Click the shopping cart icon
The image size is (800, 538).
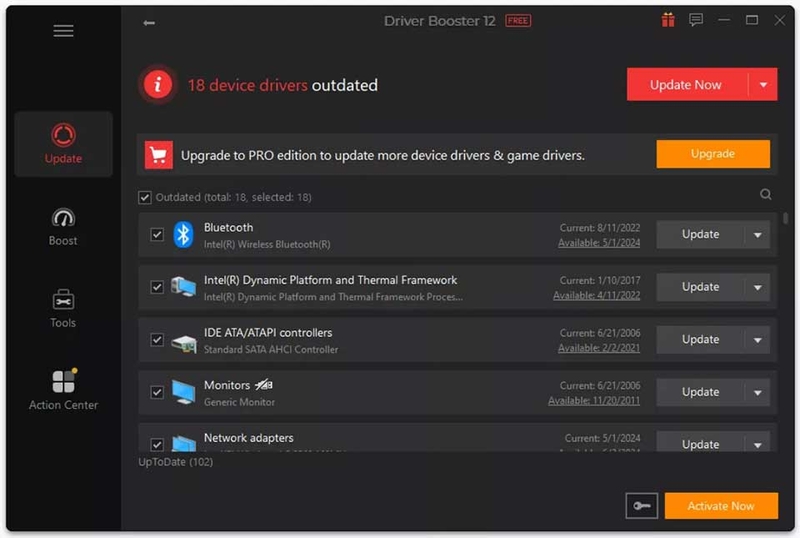coord(159,155)
